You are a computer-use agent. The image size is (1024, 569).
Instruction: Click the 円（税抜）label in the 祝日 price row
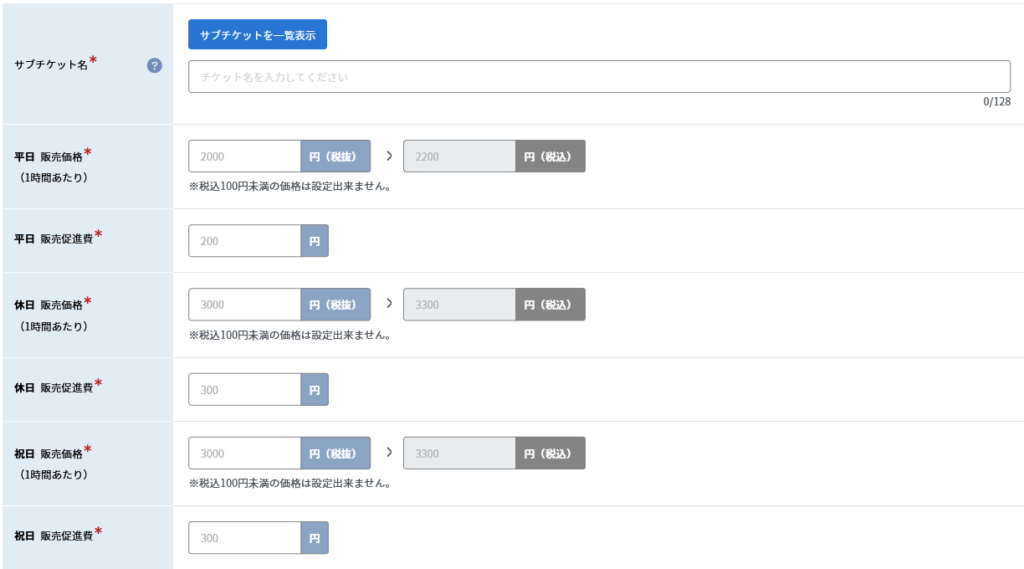[336, 453]
